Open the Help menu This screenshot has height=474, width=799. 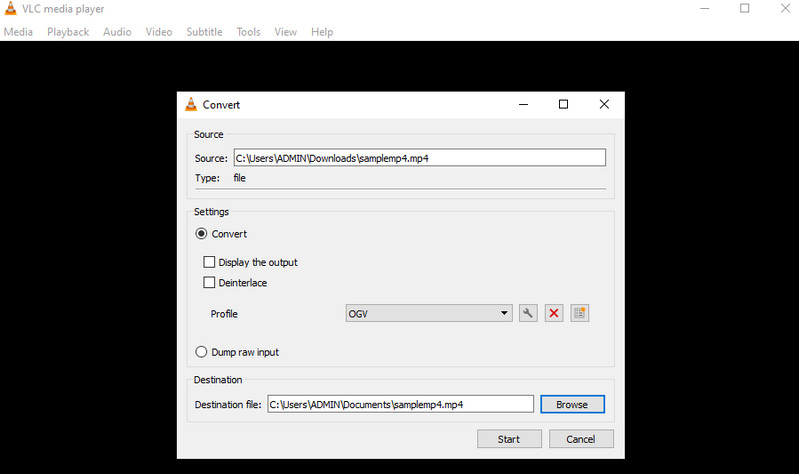[x=322, y=32]
